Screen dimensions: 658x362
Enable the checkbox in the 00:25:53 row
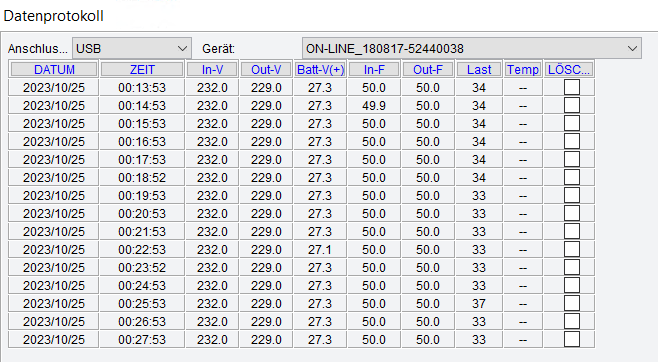(572, 303)
